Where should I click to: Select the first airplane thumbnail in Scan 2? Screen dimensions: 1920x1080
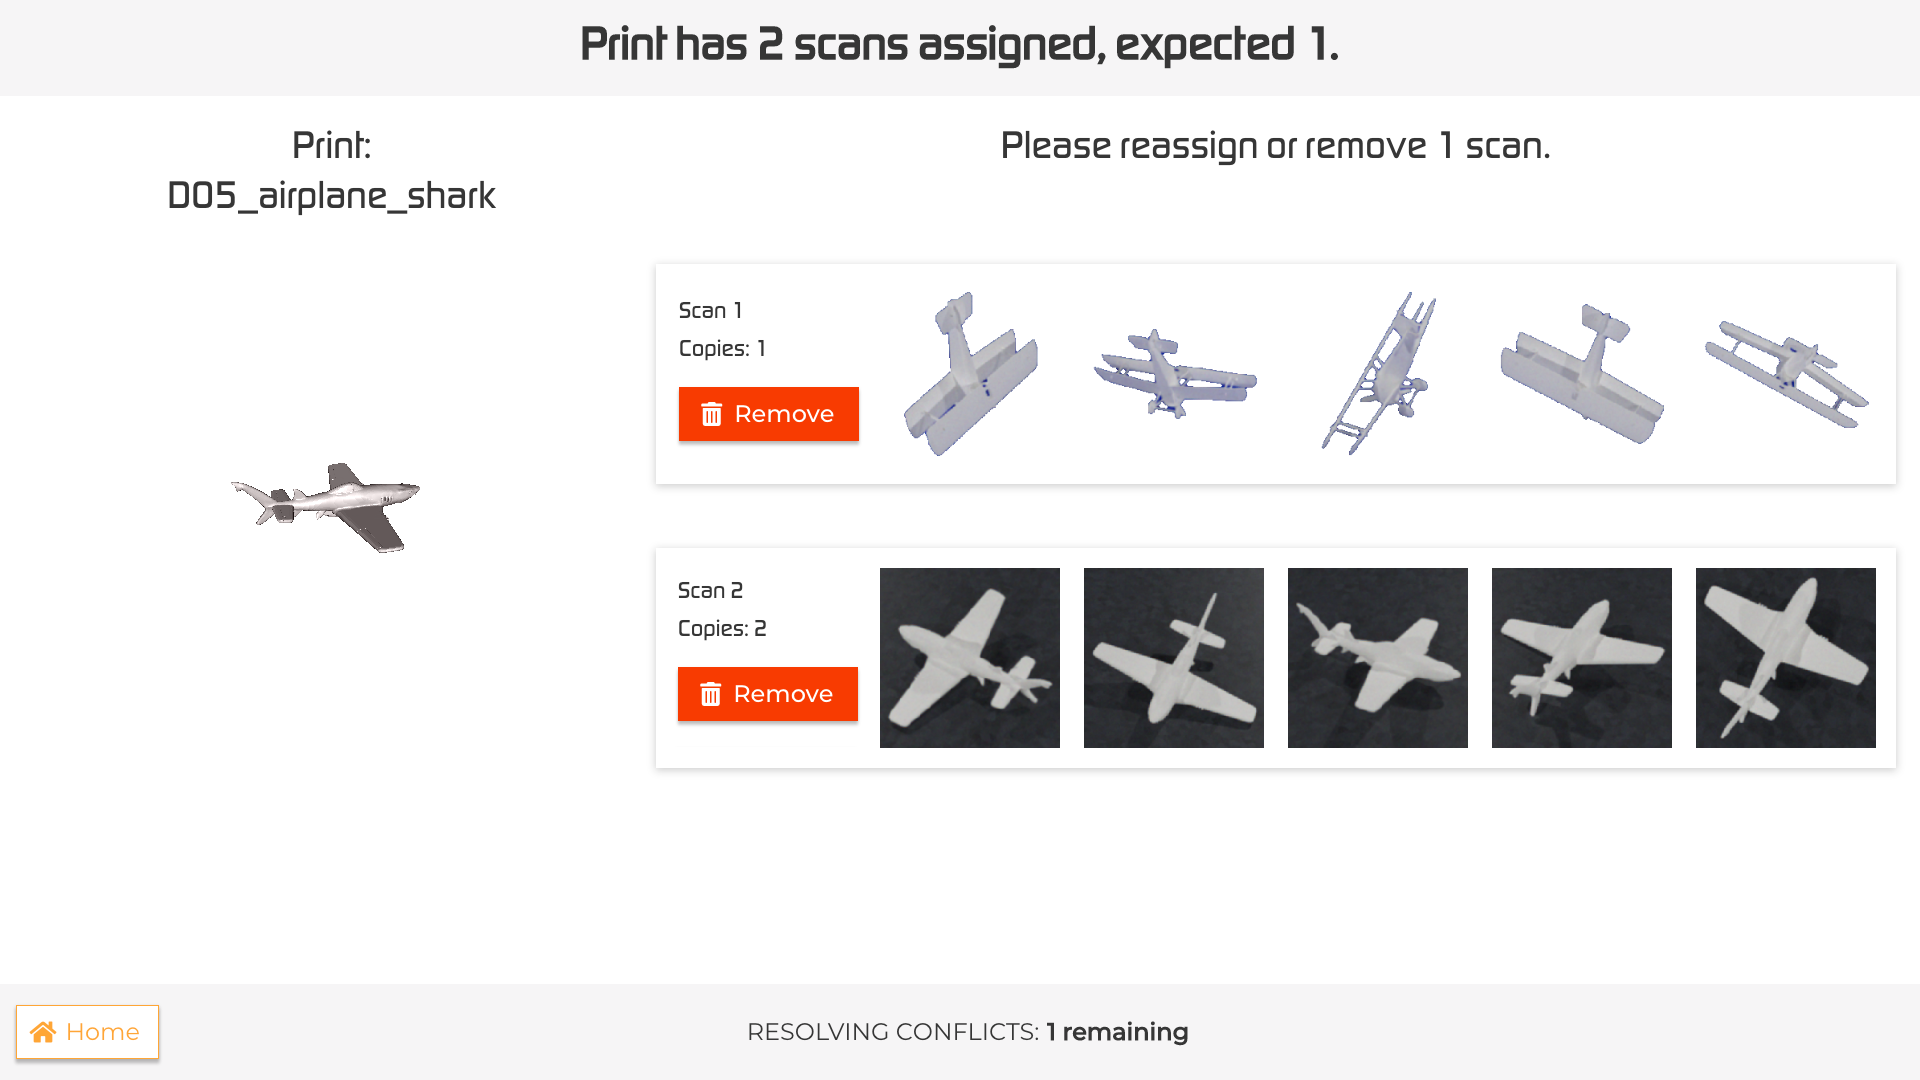[x=970, y=657]
